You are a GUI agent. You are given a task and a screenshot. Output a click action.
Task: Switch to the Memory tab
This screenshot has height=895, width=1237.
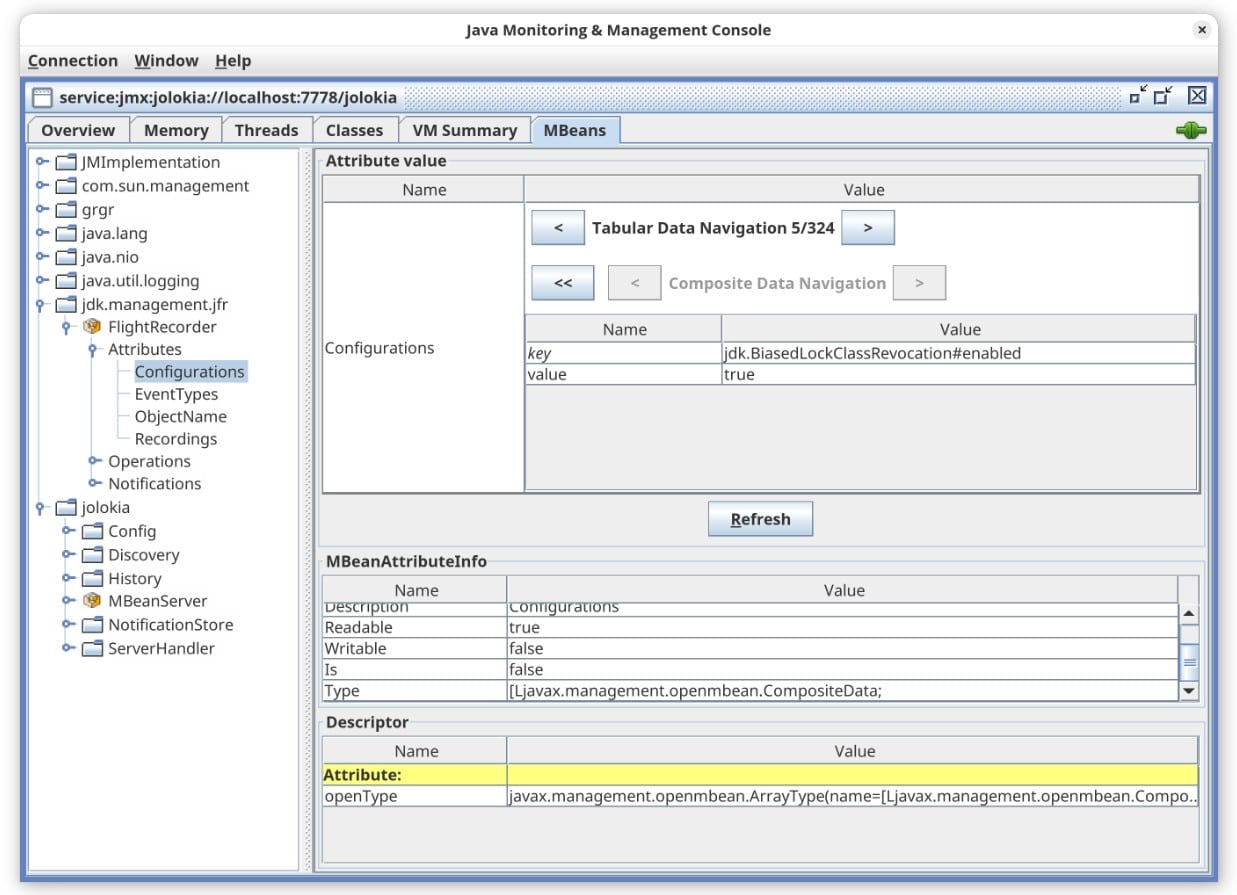pyautogui.click(x=176, y=130)
